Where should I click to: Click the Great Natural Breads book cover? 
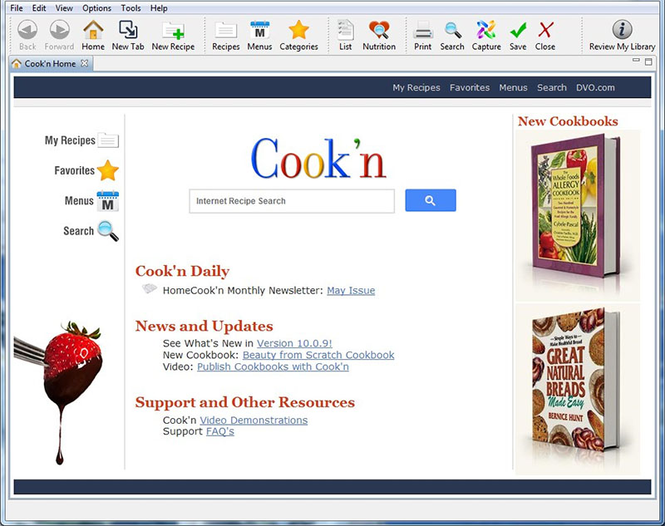click(x=576, y=380)
